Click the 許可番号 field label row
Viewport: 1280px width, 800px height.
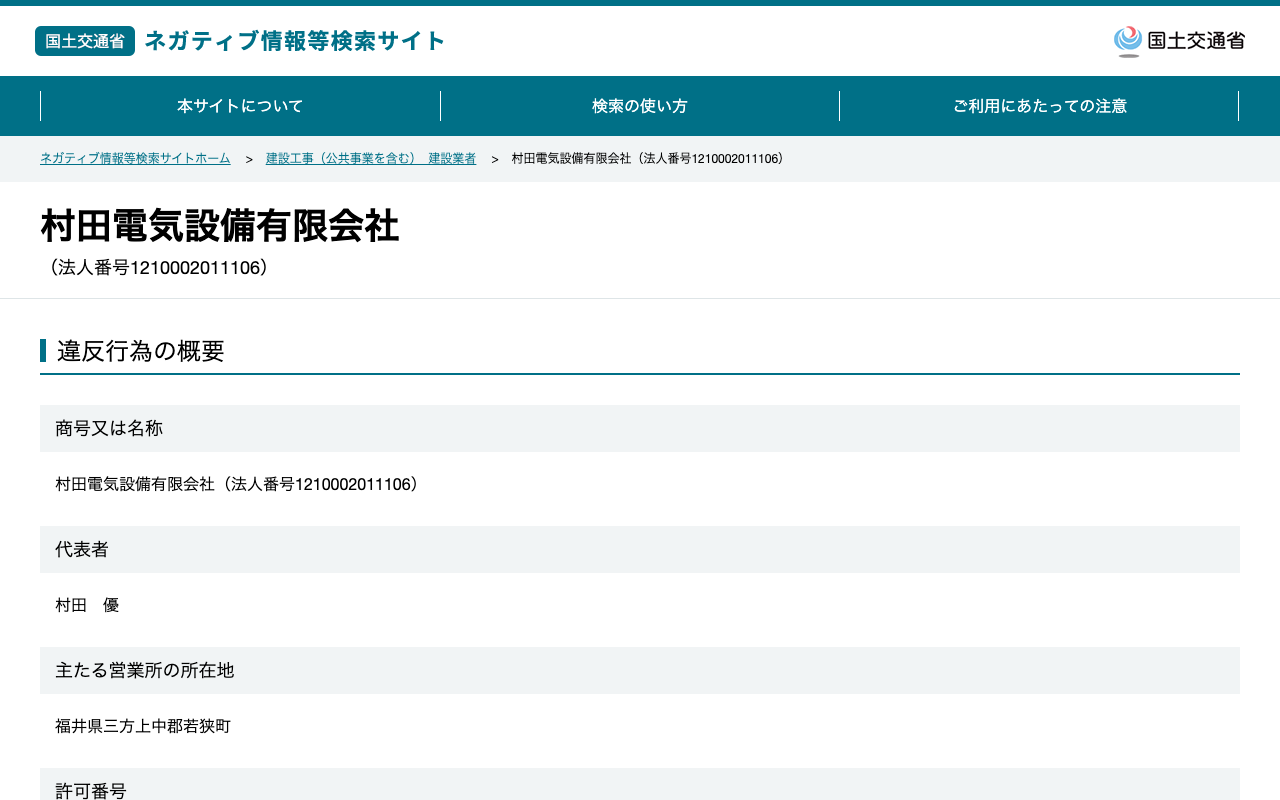pyautogui.click(x=640, y=785)
